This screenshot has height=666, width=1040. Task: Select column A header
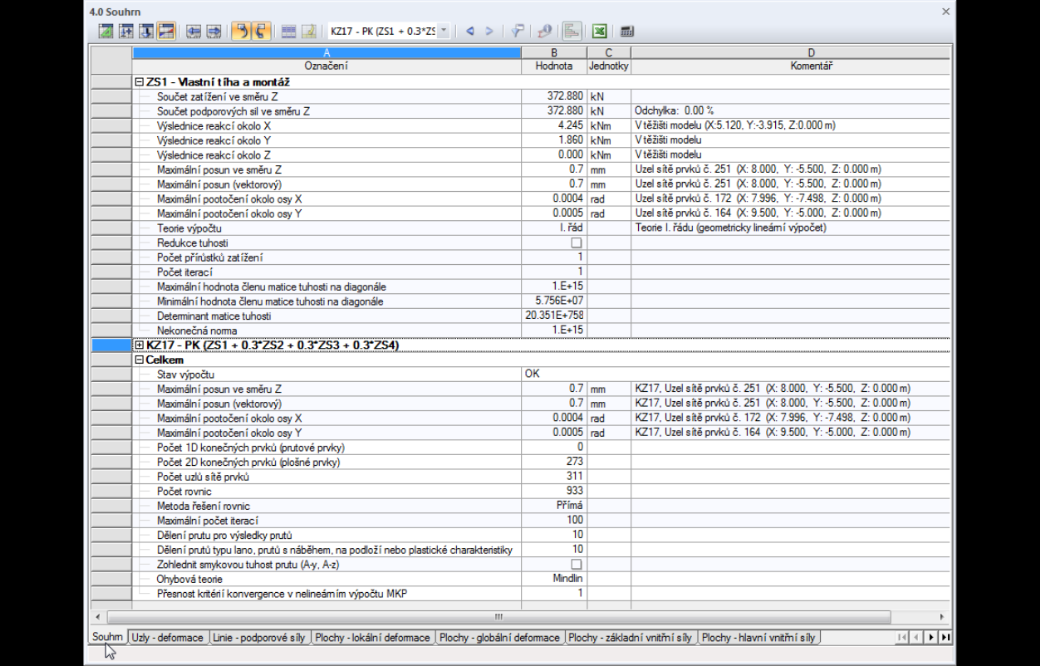326,52
